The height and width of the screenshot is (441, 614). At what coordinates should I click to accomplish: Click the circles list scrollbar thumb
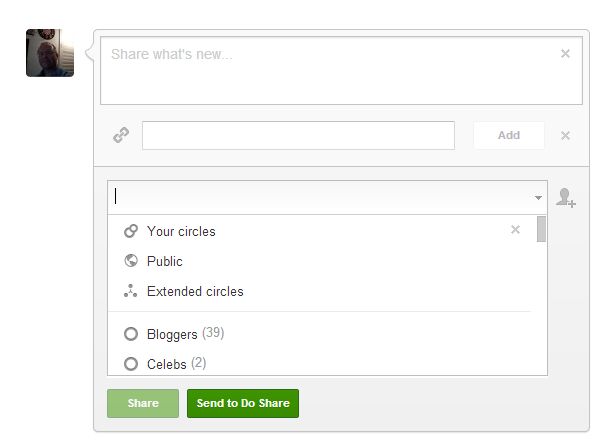point(541,229)
